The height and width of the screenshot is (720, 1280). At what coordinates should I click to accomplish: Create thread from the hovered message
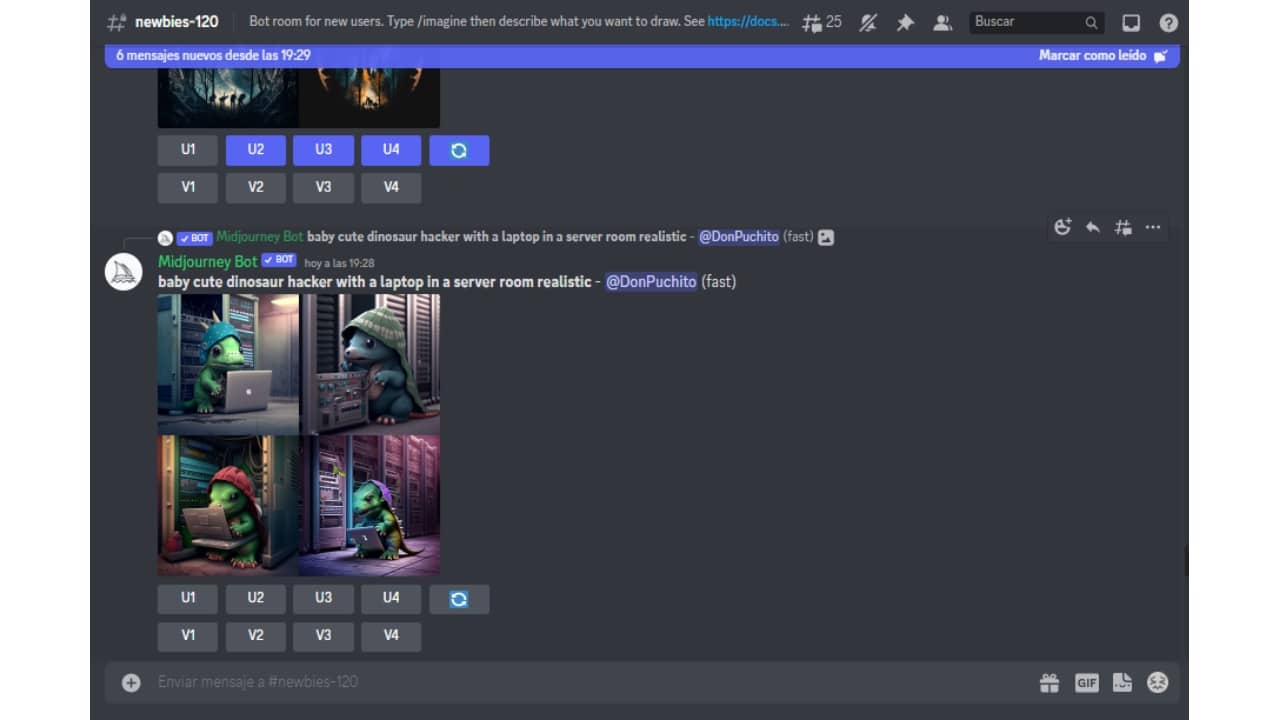point(1123,227)
